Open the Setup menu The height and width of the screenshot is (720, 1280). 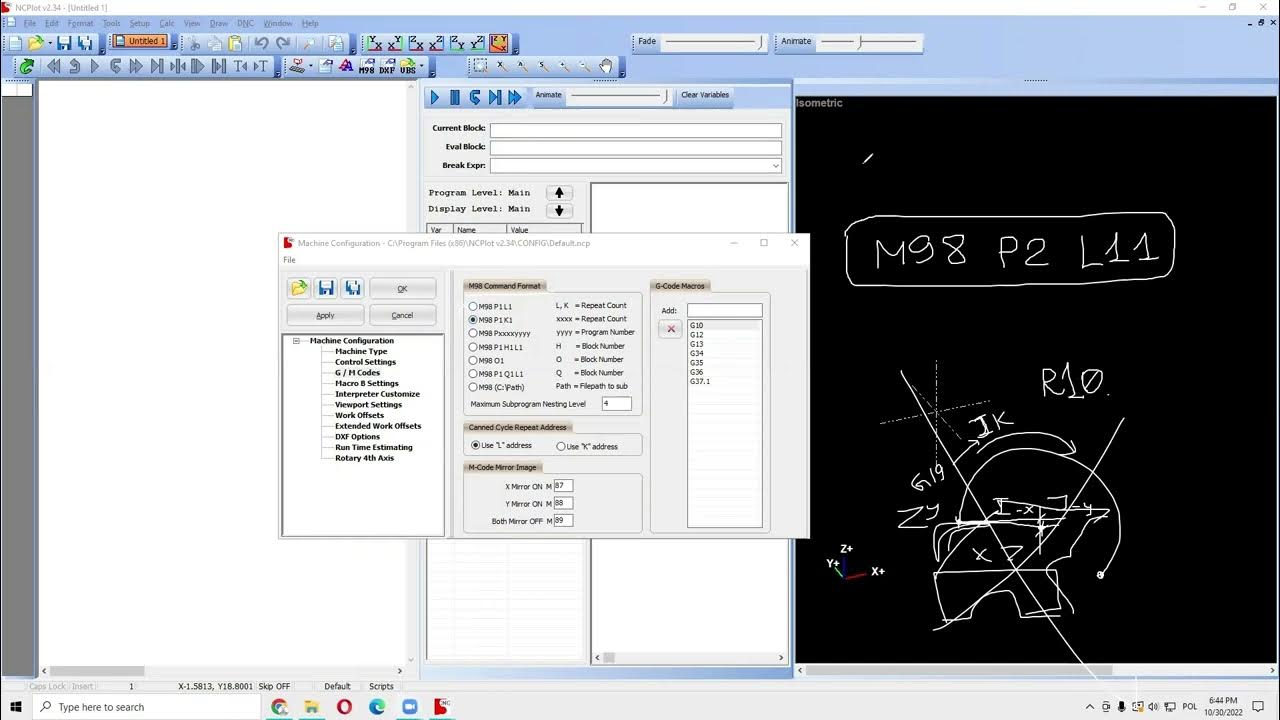coord(140,23)
